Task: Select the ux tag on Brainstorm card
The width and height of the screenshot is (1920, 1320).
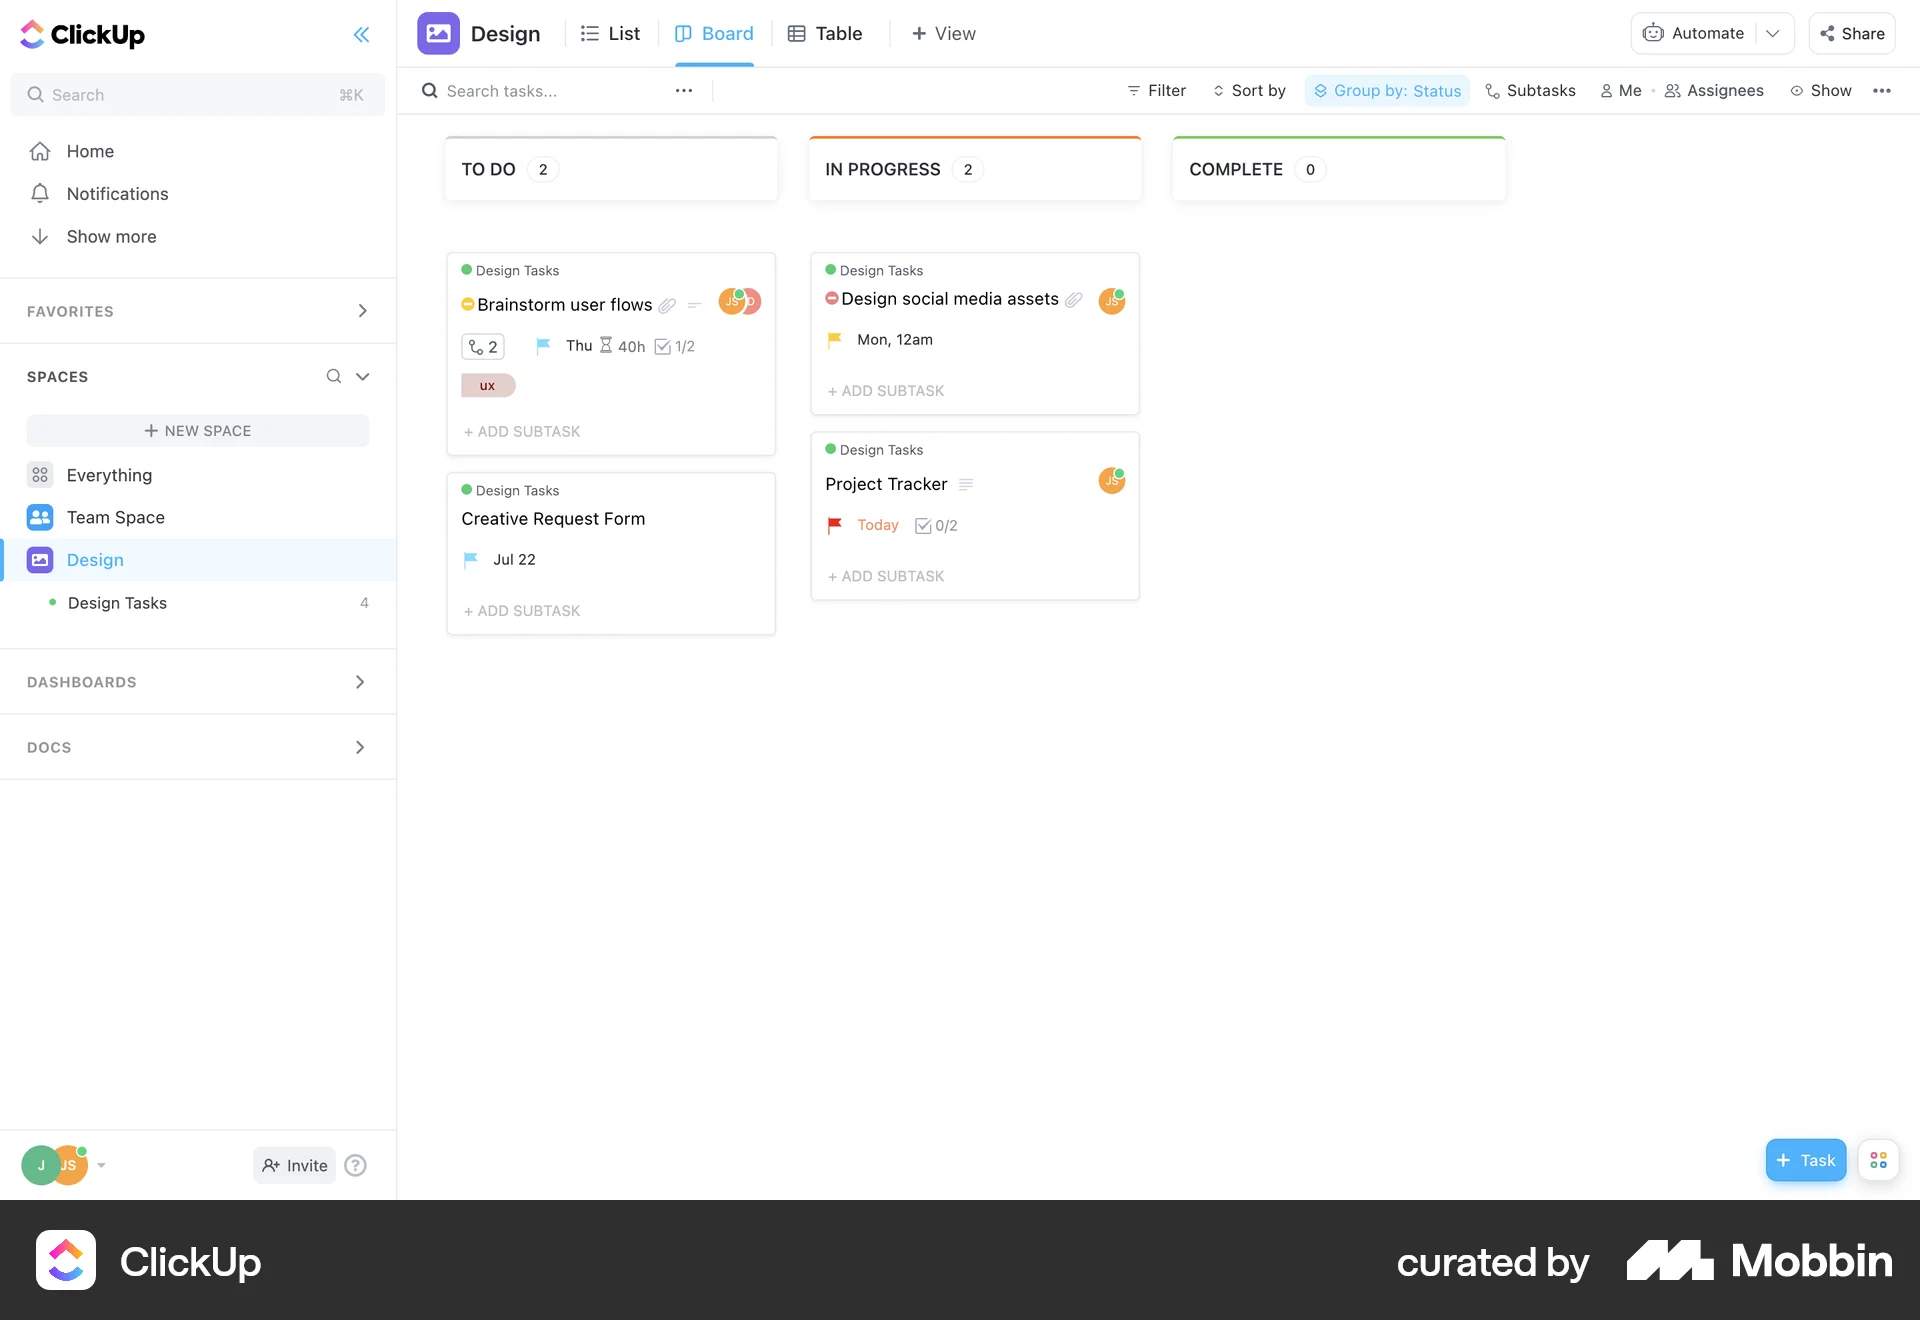Action: (x=488, y=385)
